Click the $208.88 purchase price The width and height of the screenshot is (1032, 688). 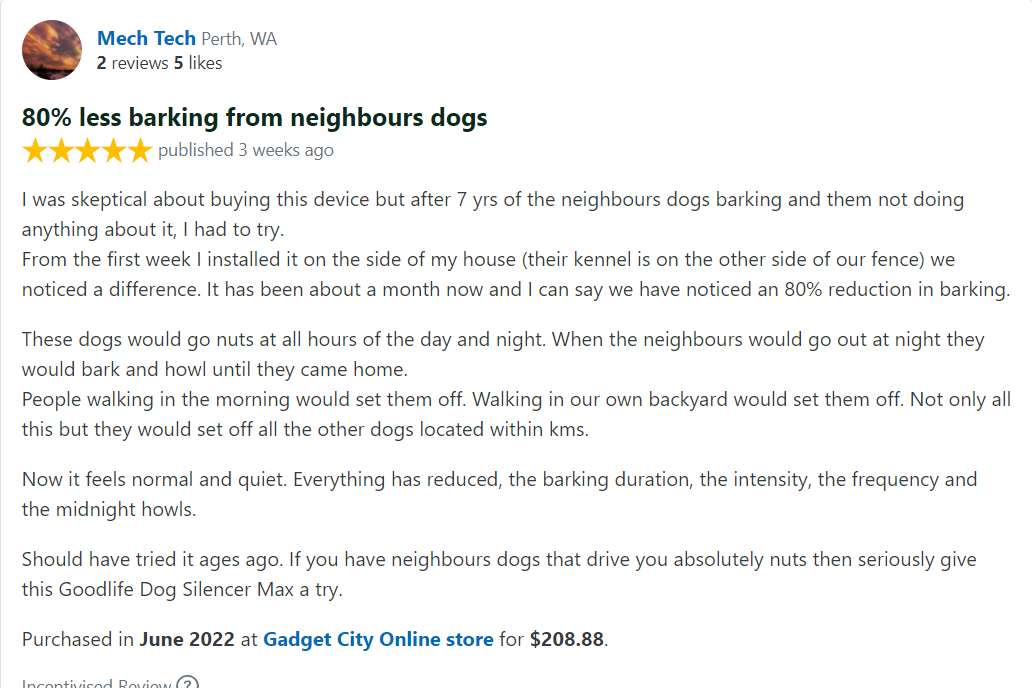coord(567,639)
